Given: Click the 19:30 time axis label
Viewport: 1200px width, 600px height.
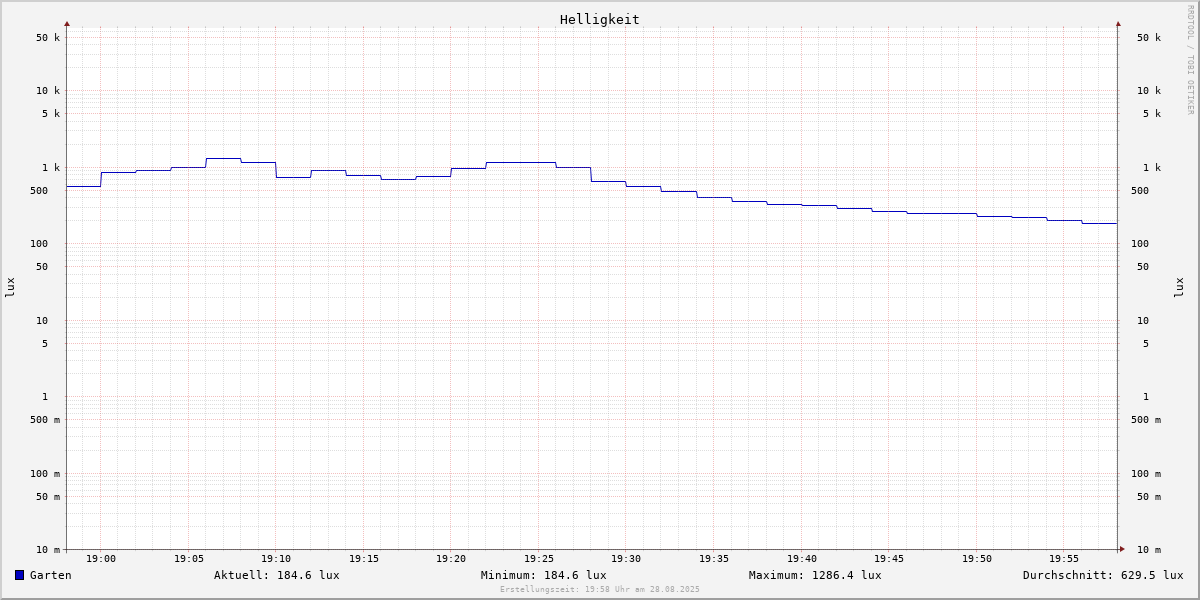Looking at the screenshot, I should 626,559.
